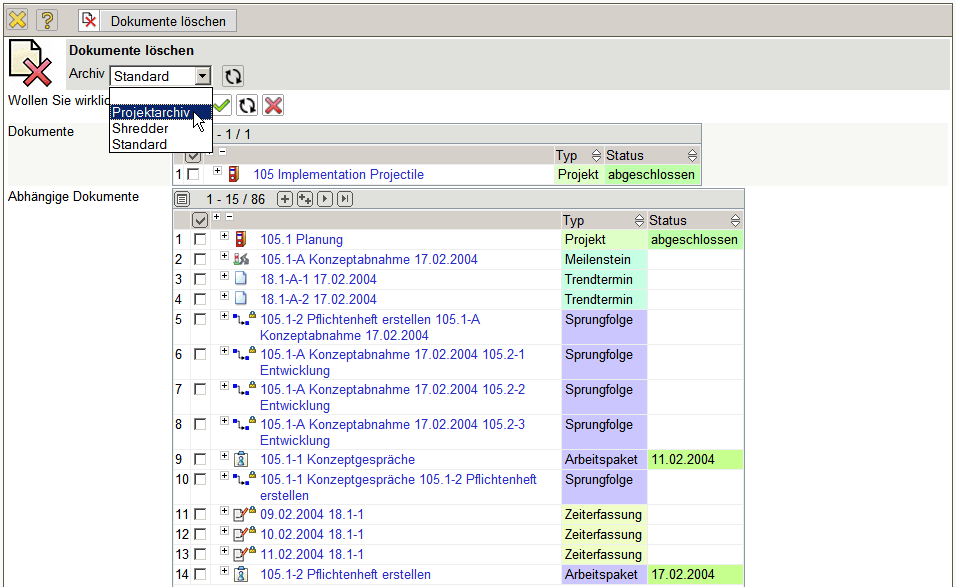Screen dimensions: 956x587
Task: Check the box for 105.1 Planung
Action: pyautogui.click(x=200, y=240)
